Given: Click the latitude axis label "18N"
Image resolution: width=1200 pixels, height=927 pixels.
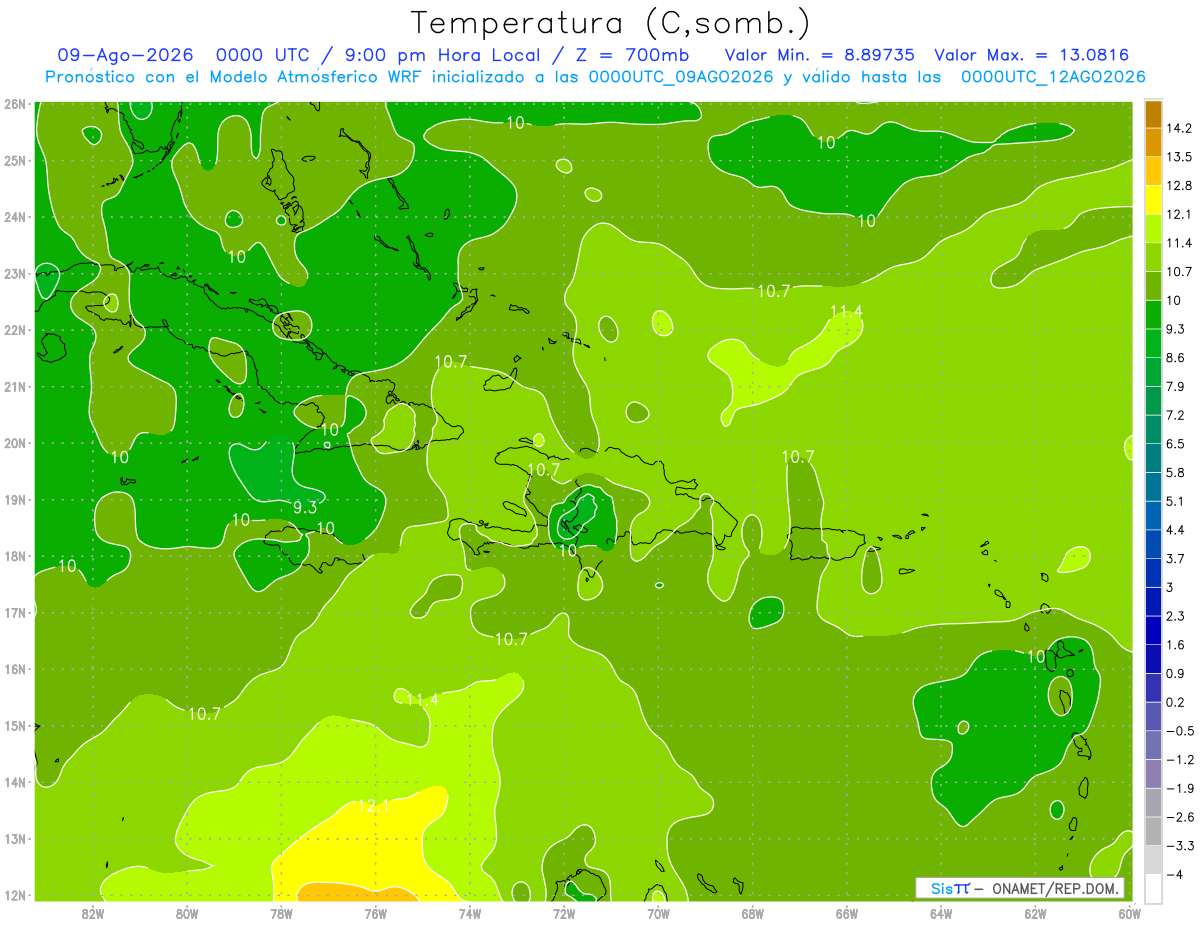Looking at the screenshot, I should coord(14,556).
